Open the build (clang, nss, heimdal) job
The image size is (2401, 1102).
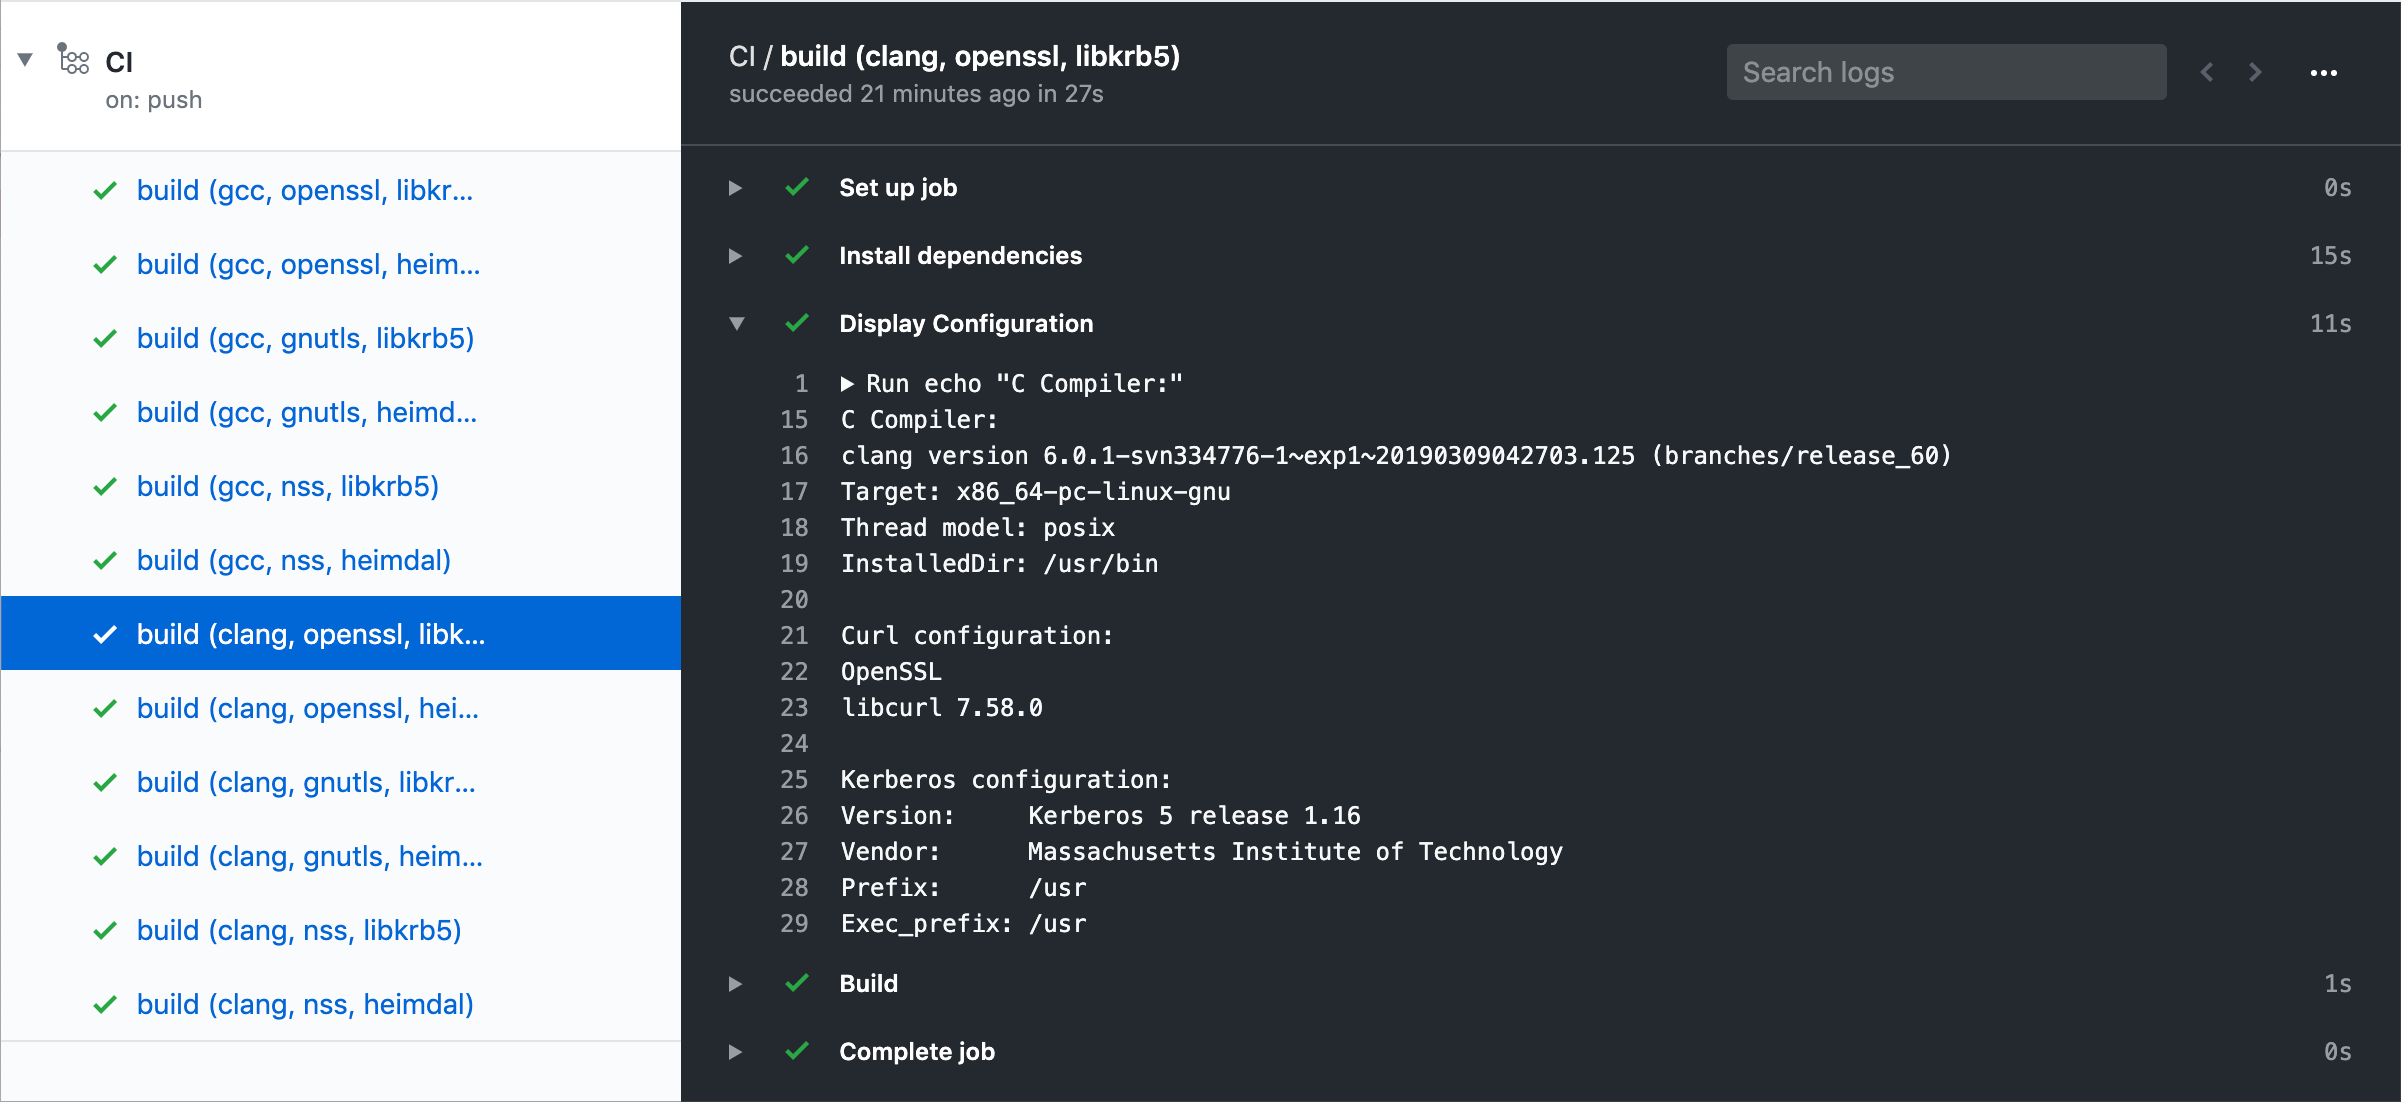coord(305,1004)
